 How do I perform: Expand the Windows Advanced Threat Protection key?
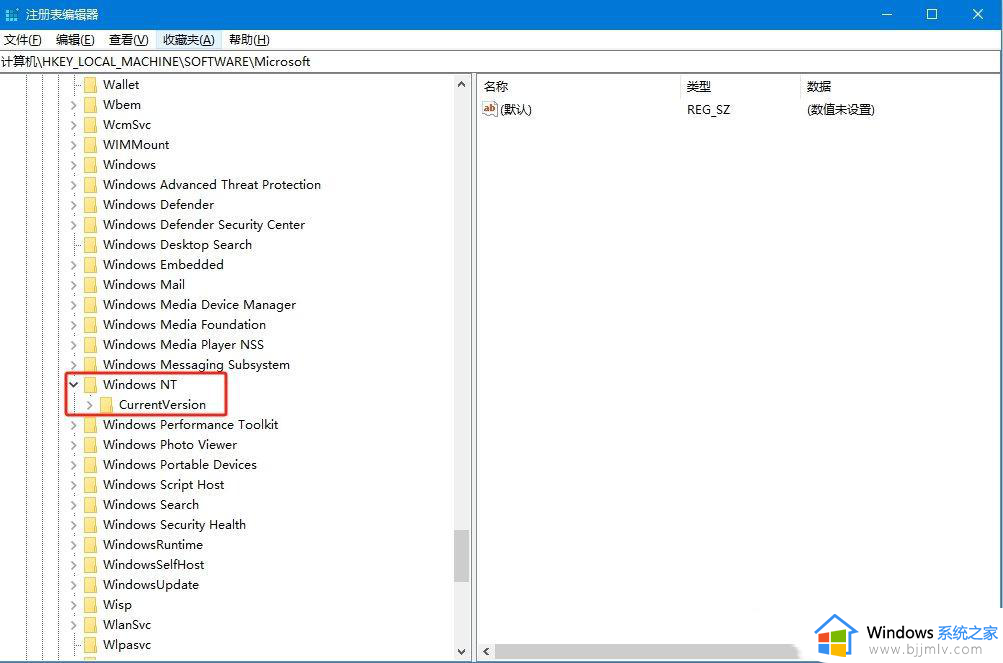(x=74, y=185)
